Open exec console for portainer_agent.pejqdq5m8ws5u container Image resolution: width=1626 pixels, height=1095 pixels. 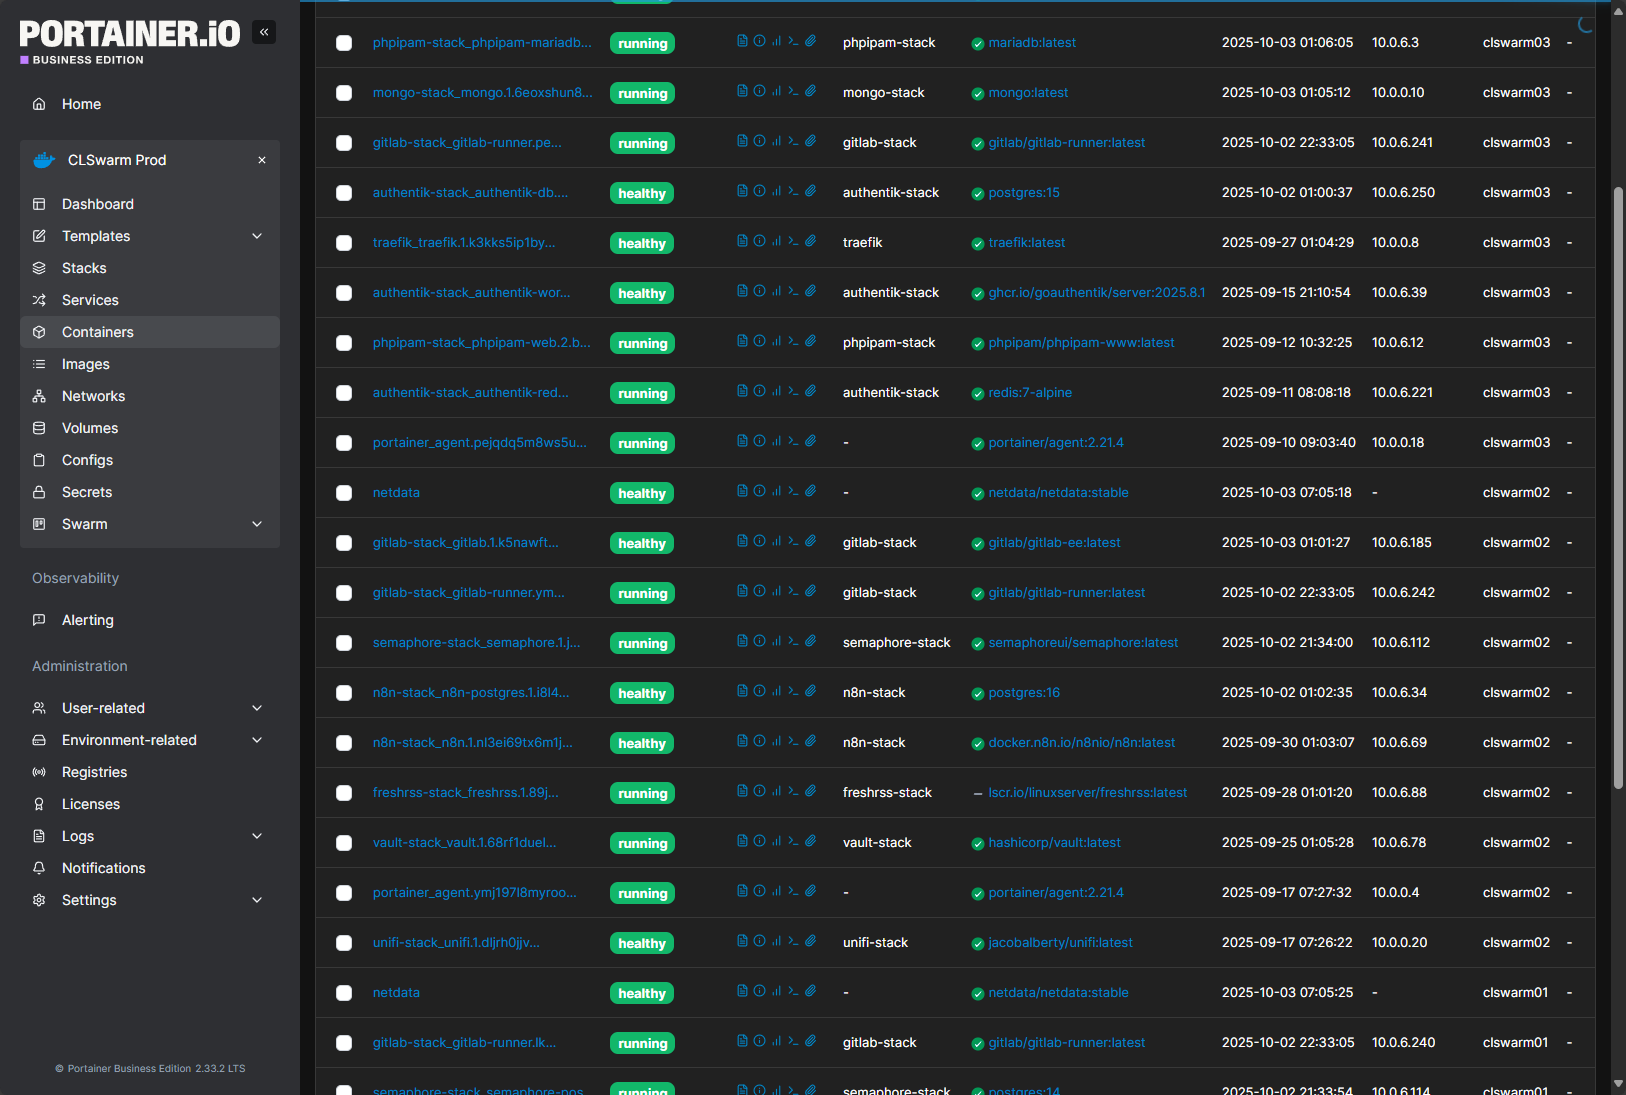[x=793, y=441]
